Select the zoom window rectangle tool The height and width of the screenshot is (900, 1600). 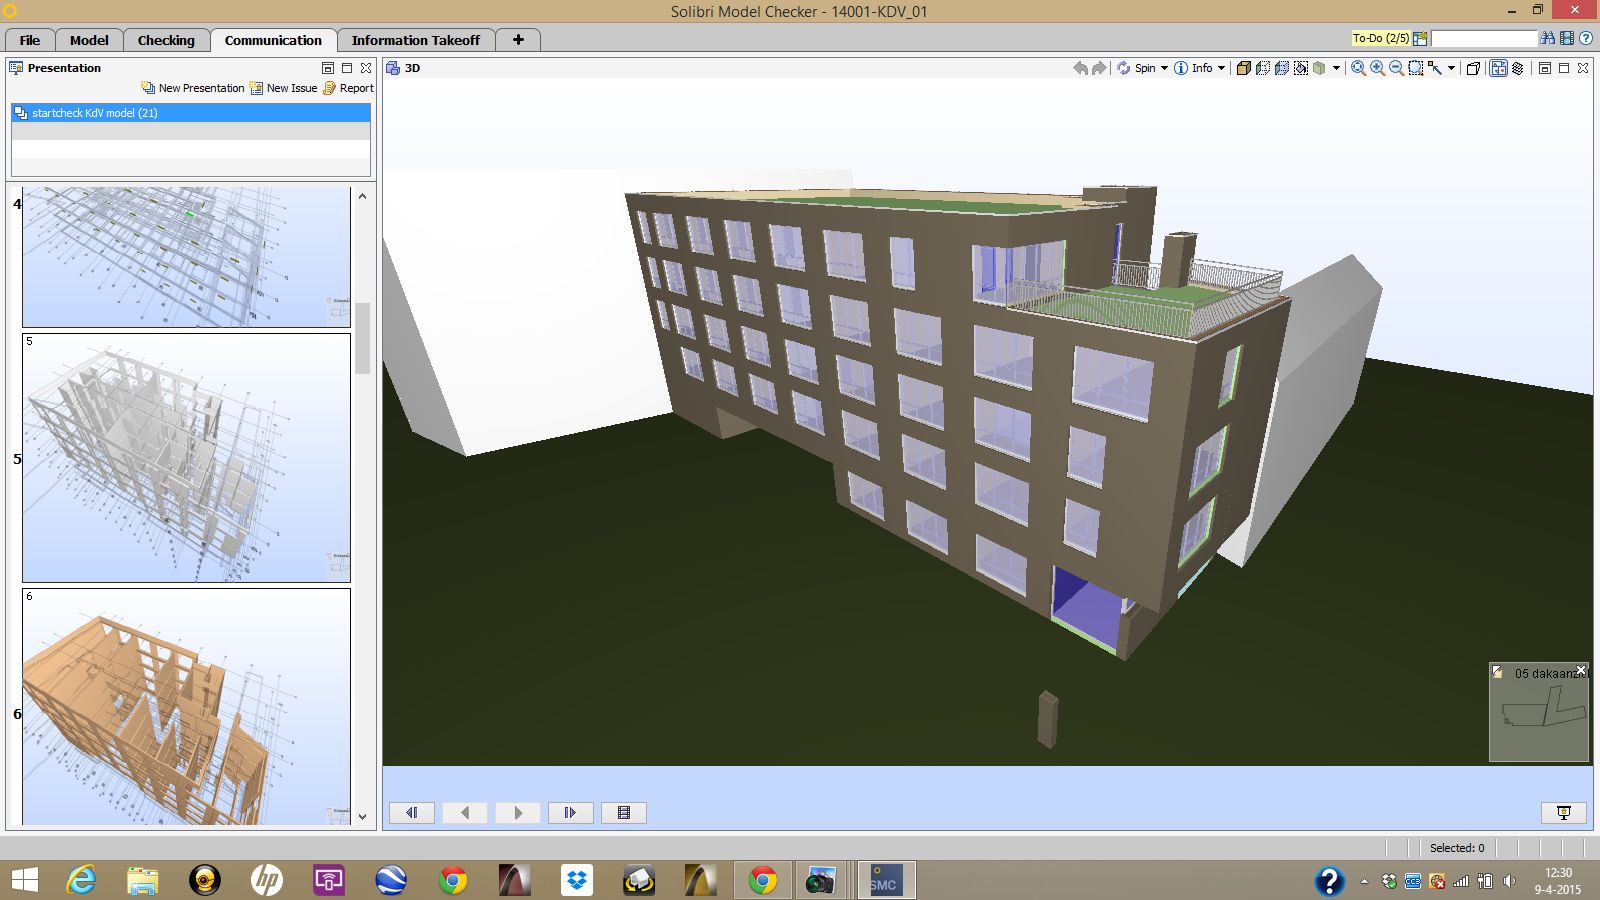(x=1416, y=68)
